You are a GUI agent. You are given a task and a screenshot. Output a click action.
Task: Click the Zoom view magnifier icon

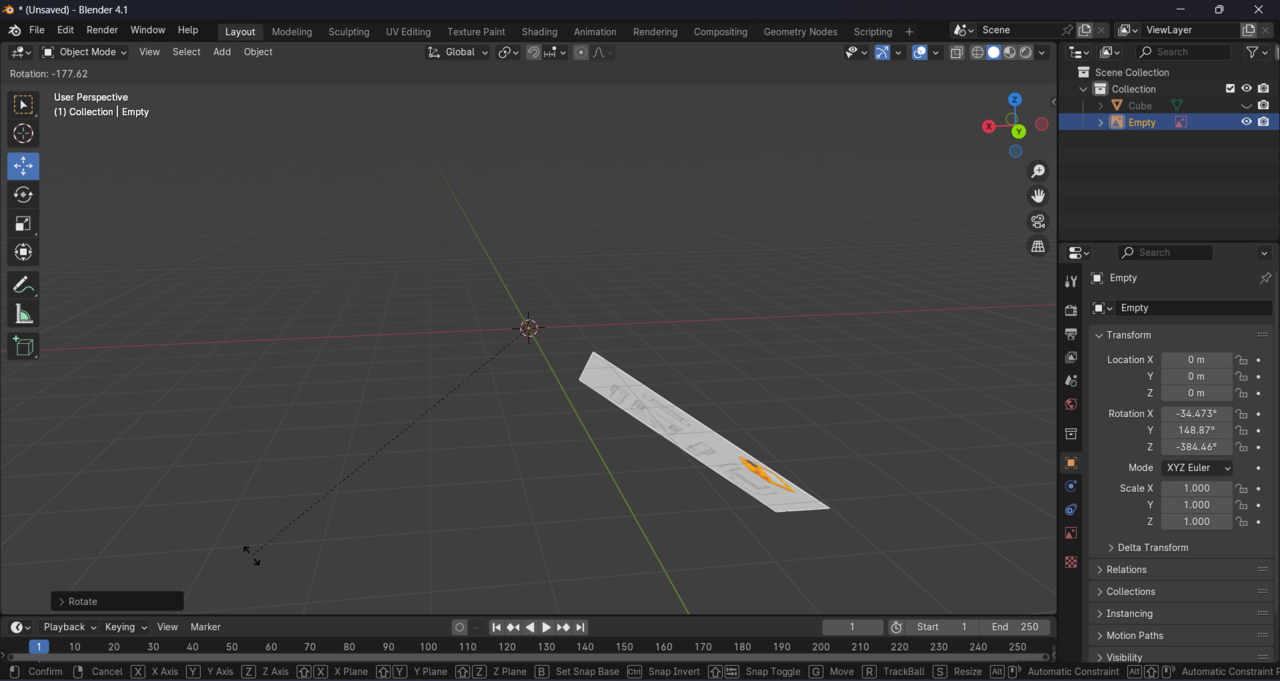[x=1038, y=171]
